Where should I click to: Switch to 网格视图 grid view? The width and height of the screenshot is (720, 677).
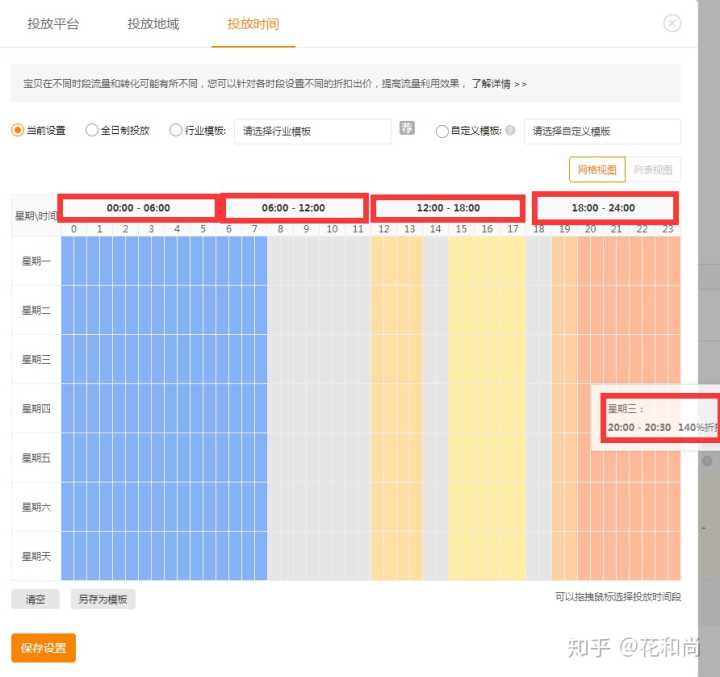click(x=597, y=169)
